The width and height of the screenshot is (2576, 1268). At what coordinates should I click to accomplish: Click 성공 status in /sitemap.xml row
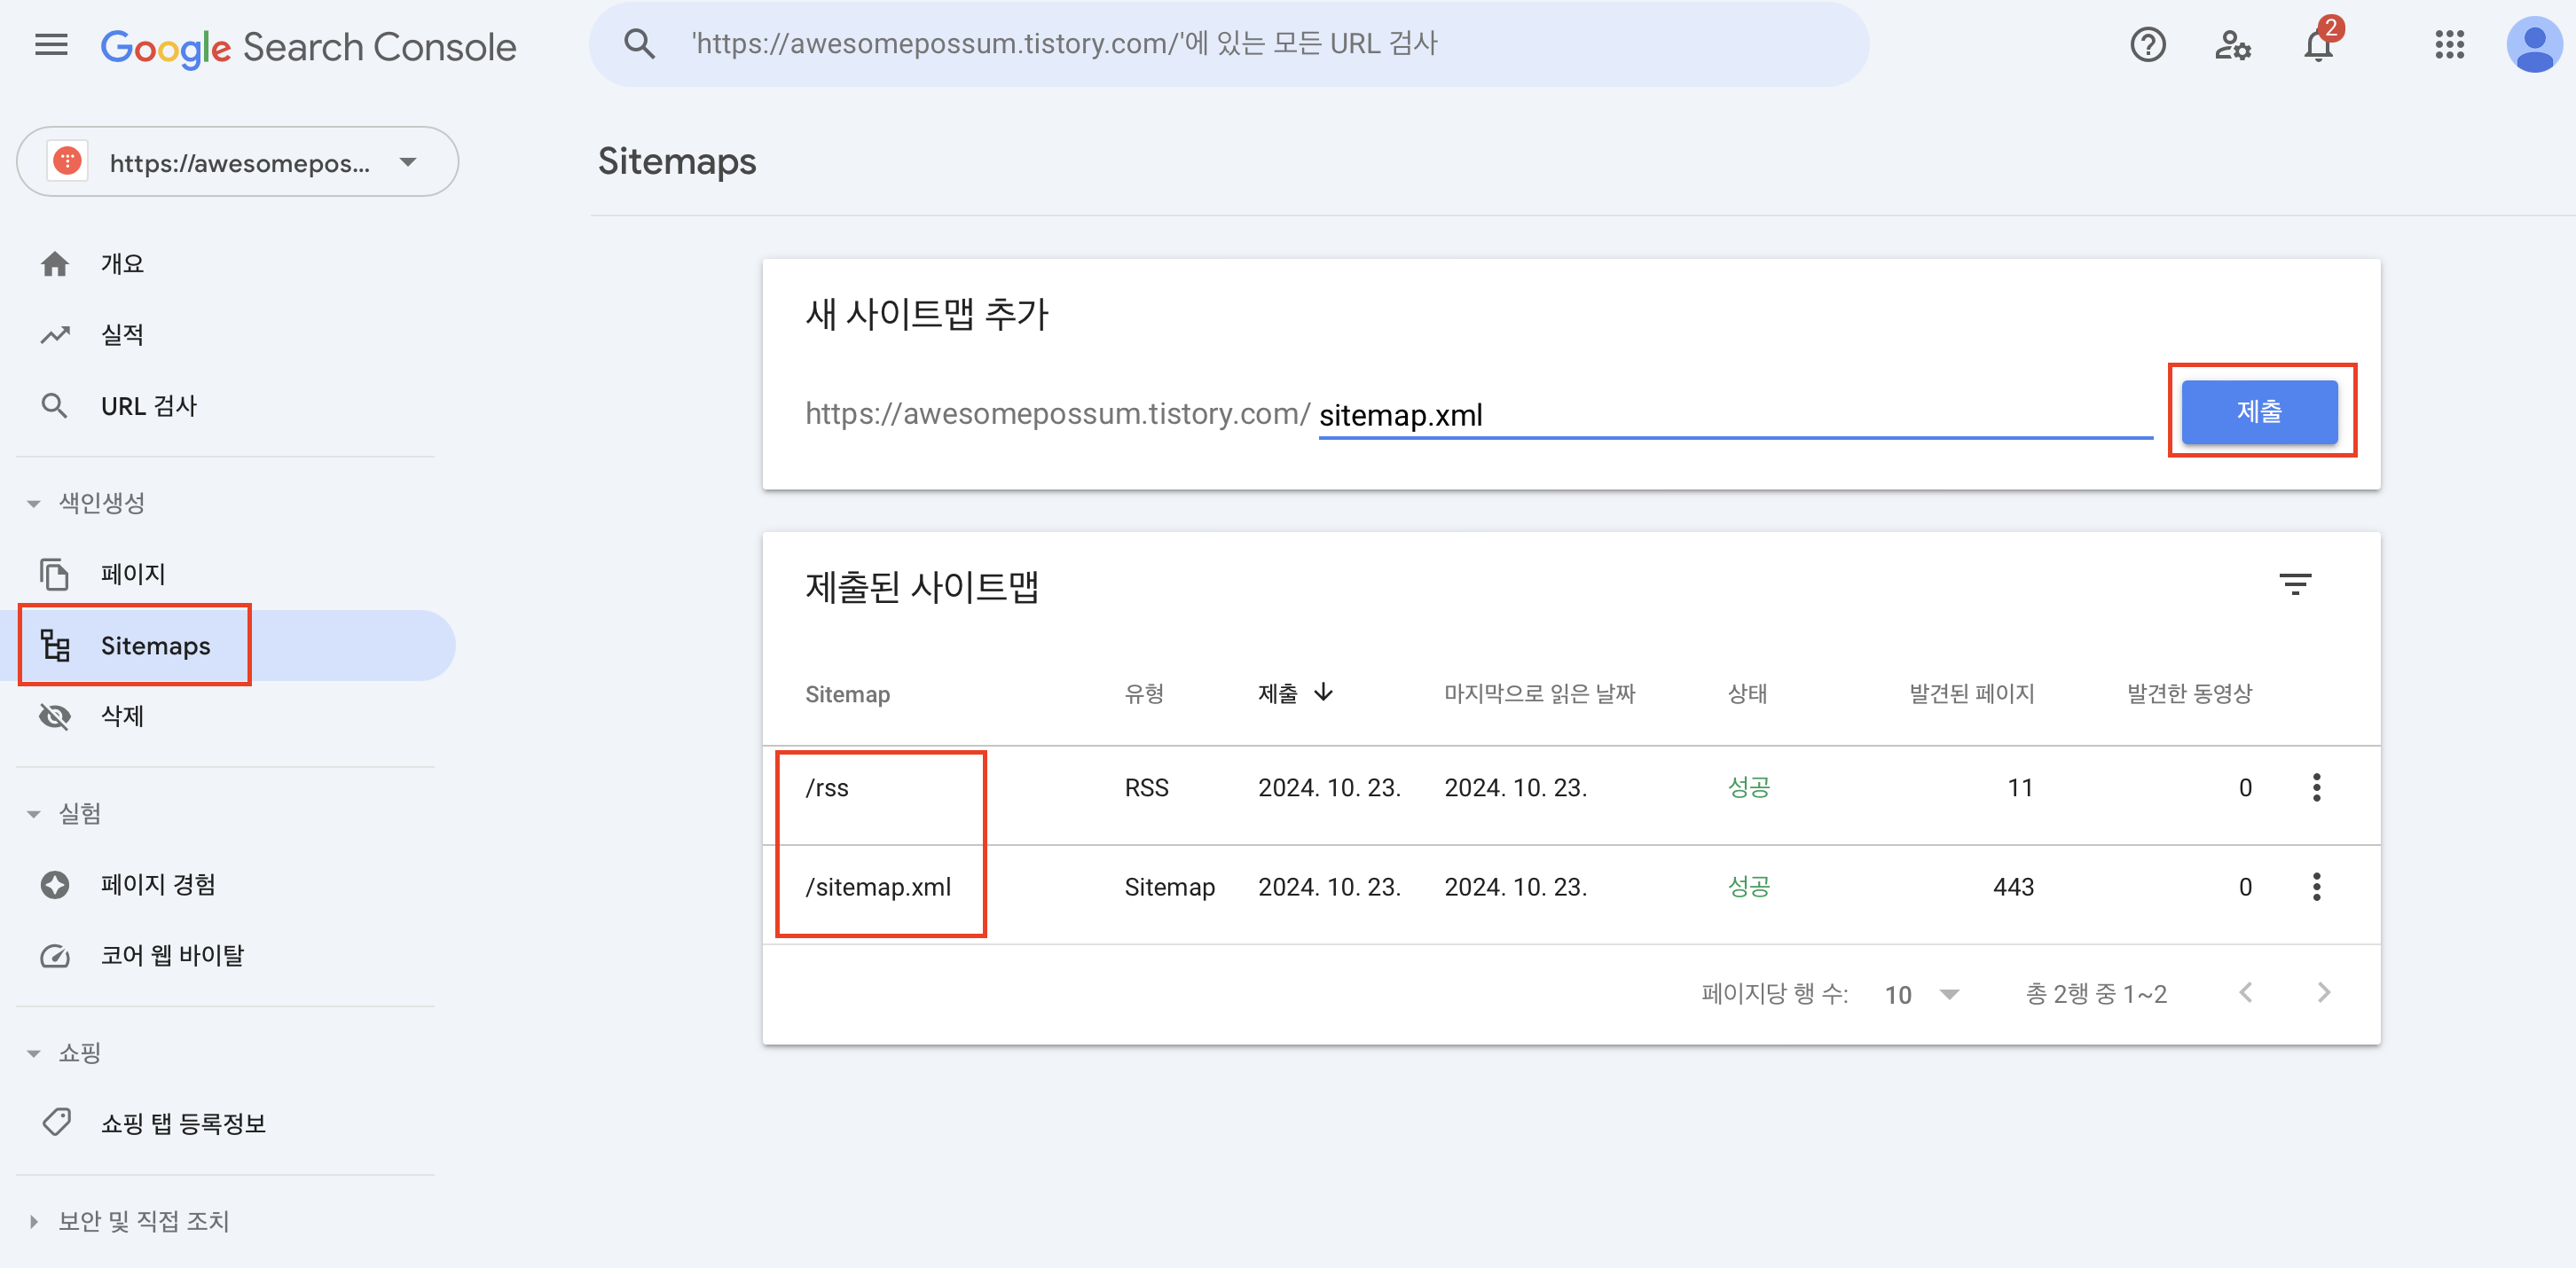point(1748,887)
